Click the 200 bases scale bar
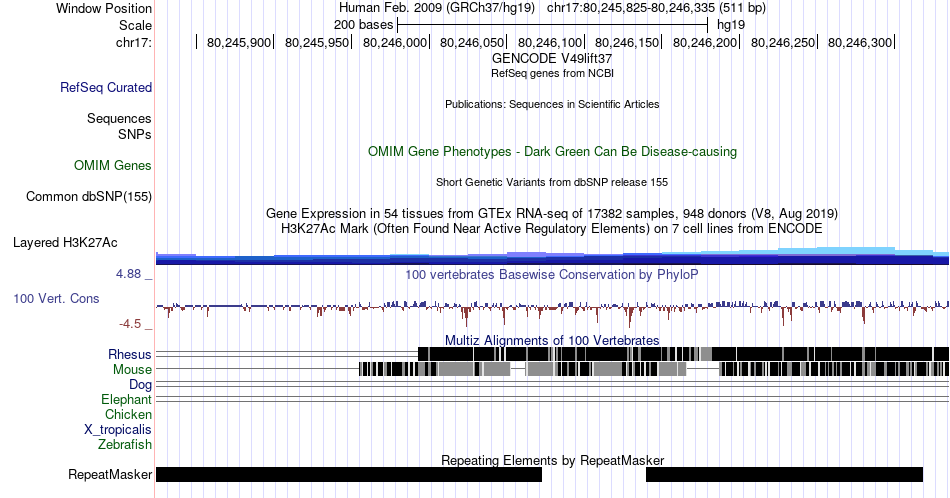 [552, 25]
